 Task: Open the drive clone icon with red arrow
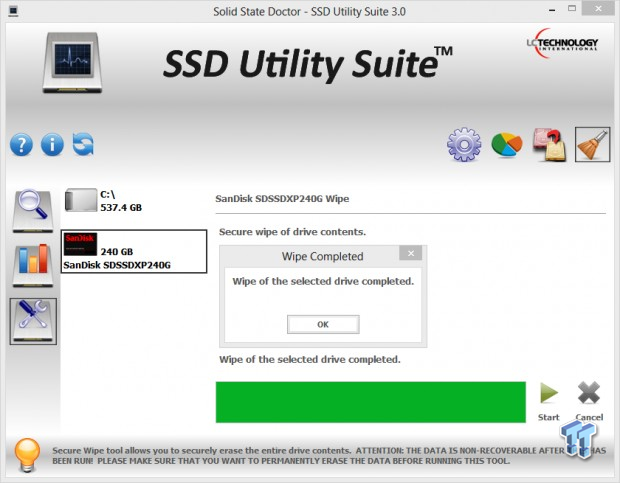[549, 145]
